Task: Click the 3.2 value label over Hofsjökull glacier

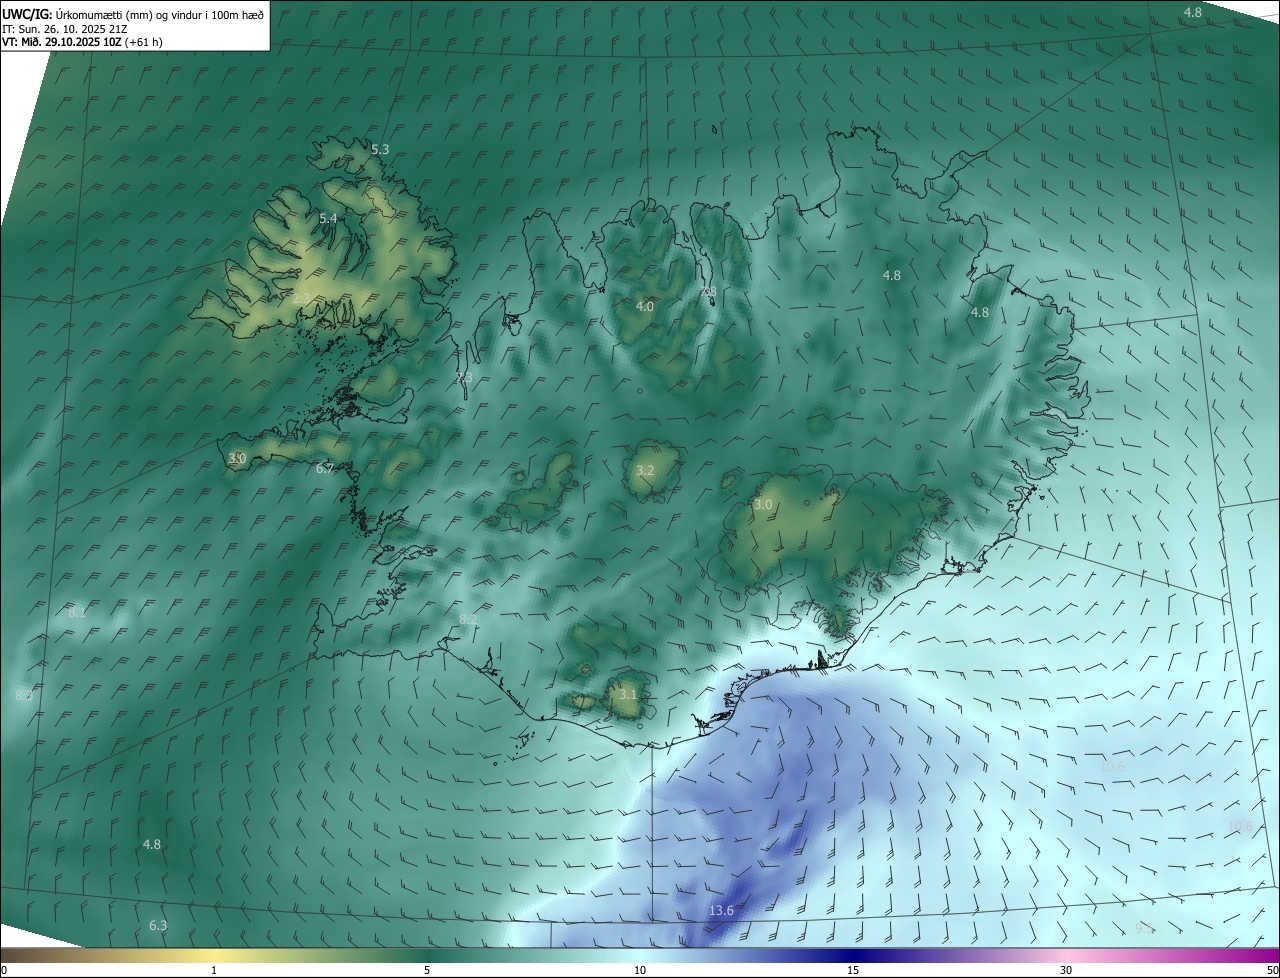Action: pyautogui.click(x=645, y=470)
